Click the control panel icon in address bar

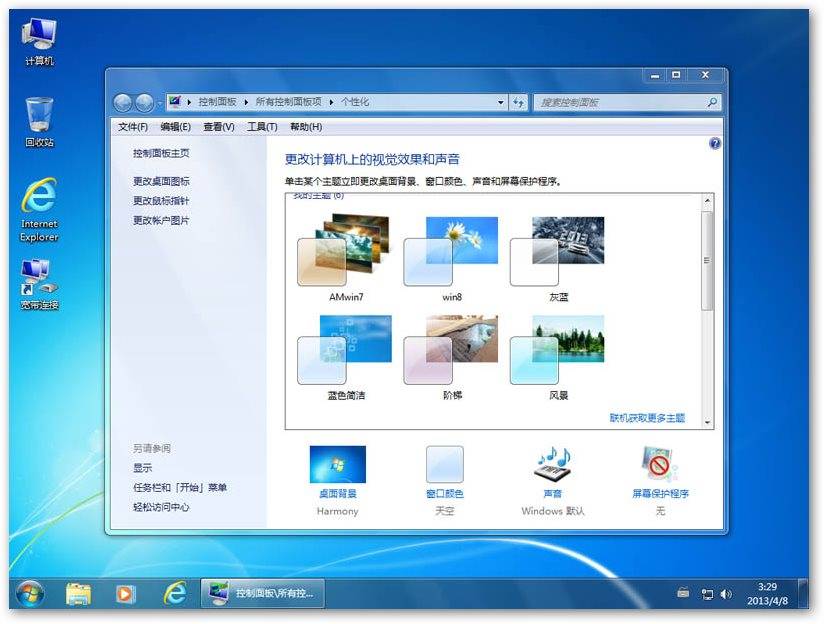[175, 102]
